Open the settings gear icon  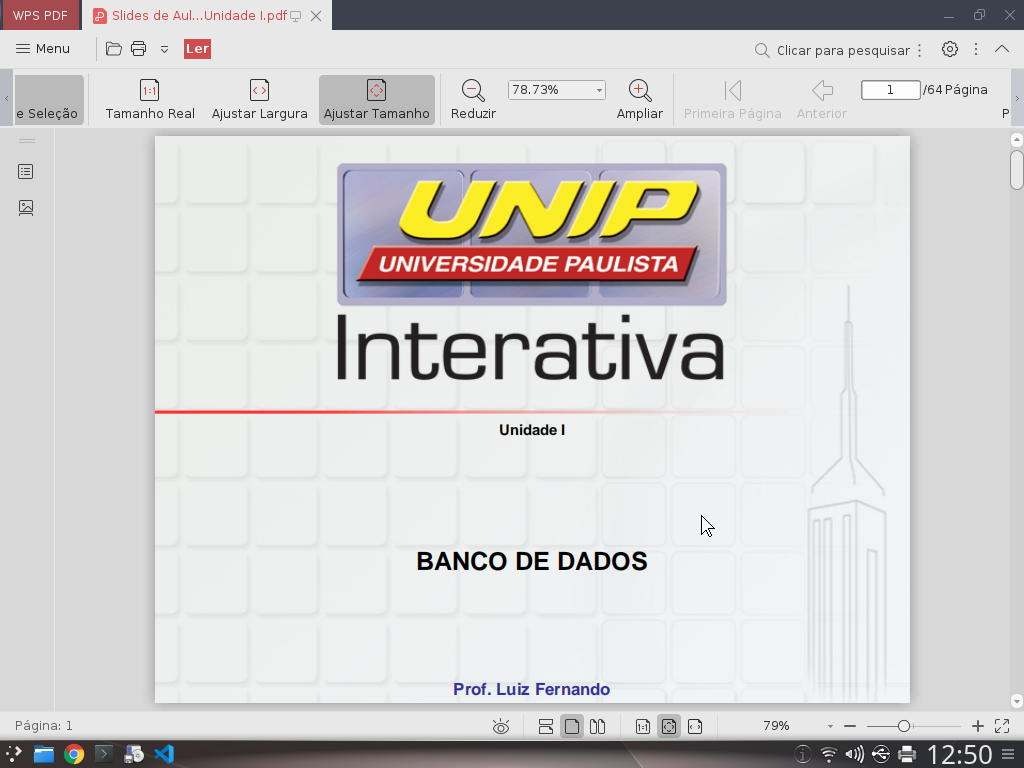pos(950,49)
